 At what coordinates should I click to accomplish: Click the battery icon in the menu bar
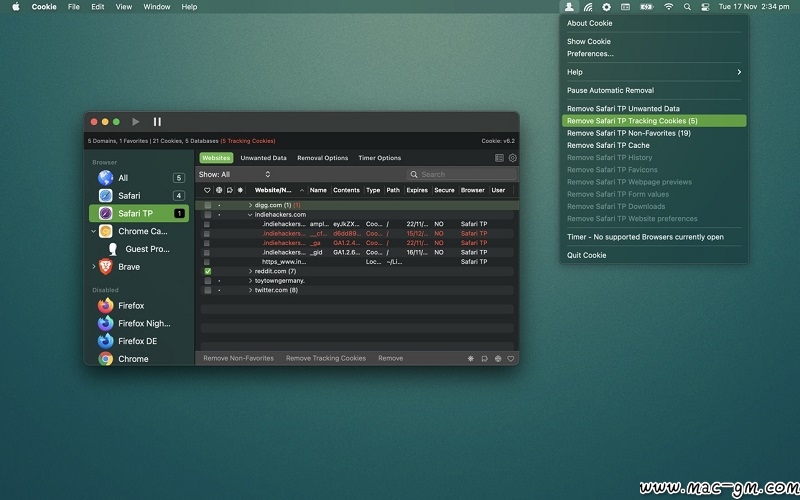point(647,7)
